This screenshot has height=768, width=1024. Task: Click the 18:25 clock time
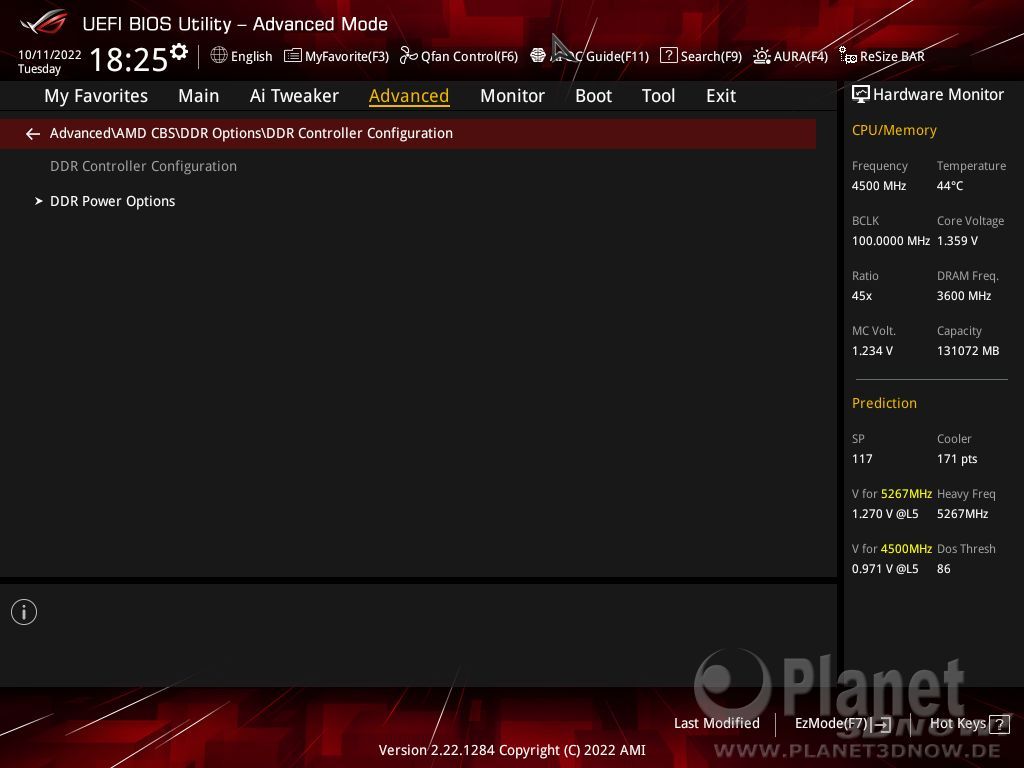129,59
